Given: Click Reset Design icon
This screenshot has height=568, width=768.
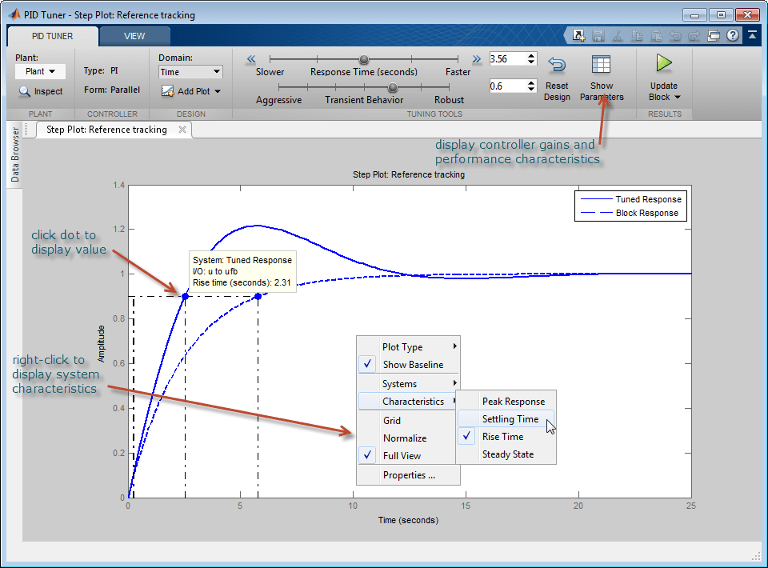Looking at the screenshot, I should (x=557, y=64).
